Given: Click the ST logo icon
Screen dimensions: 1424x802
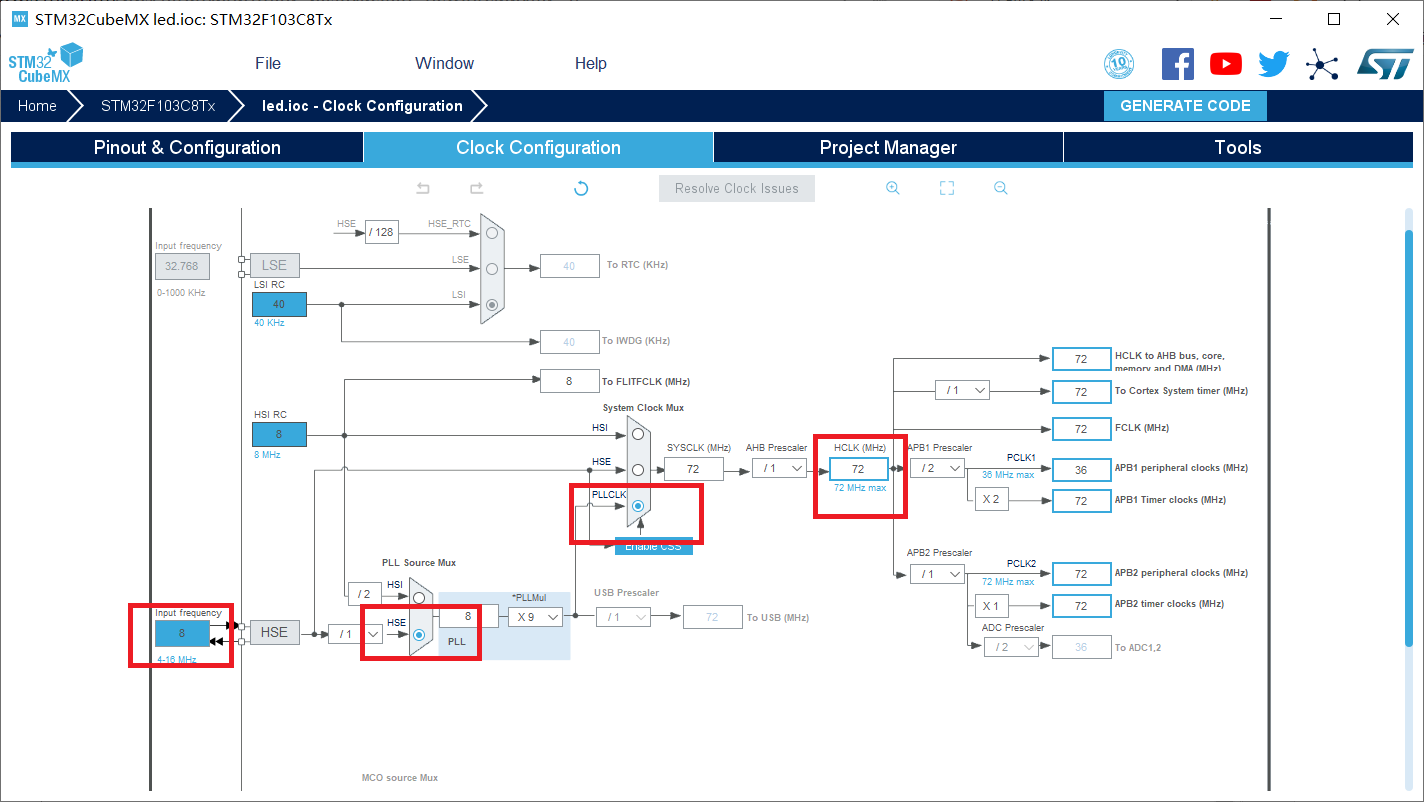Looking at the screenshot, I should point(1385,64).
